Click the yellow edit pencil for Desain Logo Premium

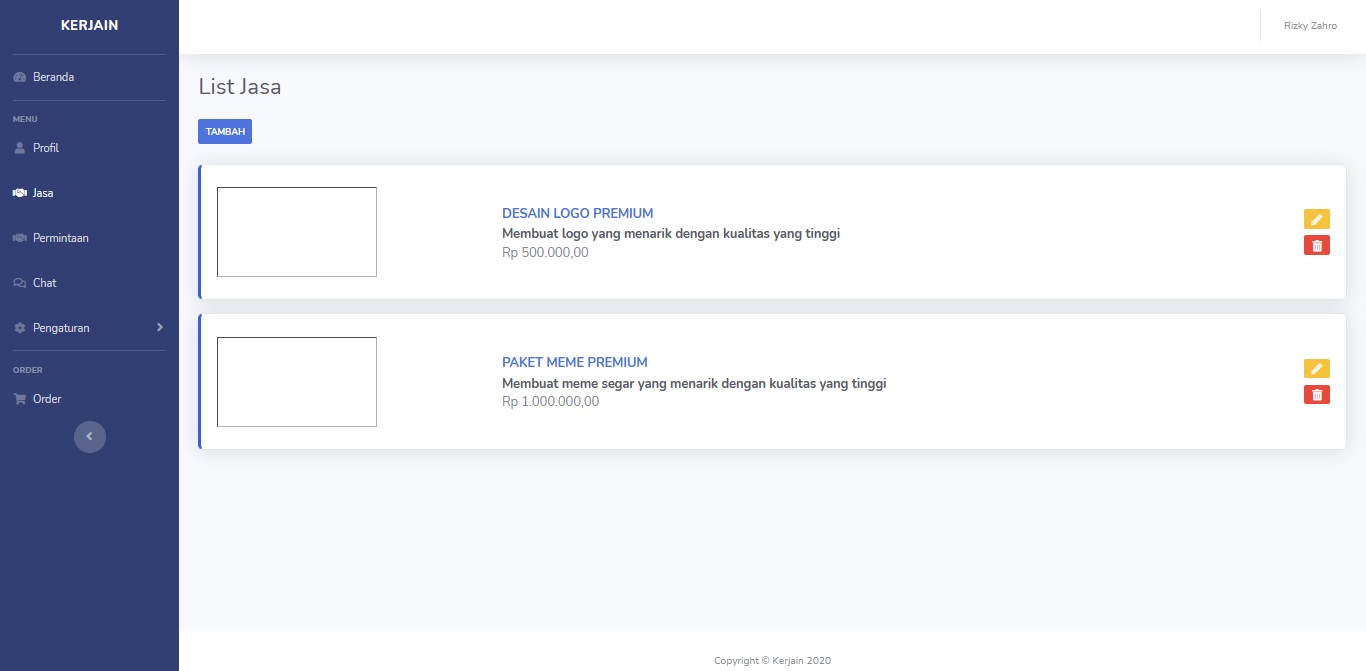(x=1316, y=219)
